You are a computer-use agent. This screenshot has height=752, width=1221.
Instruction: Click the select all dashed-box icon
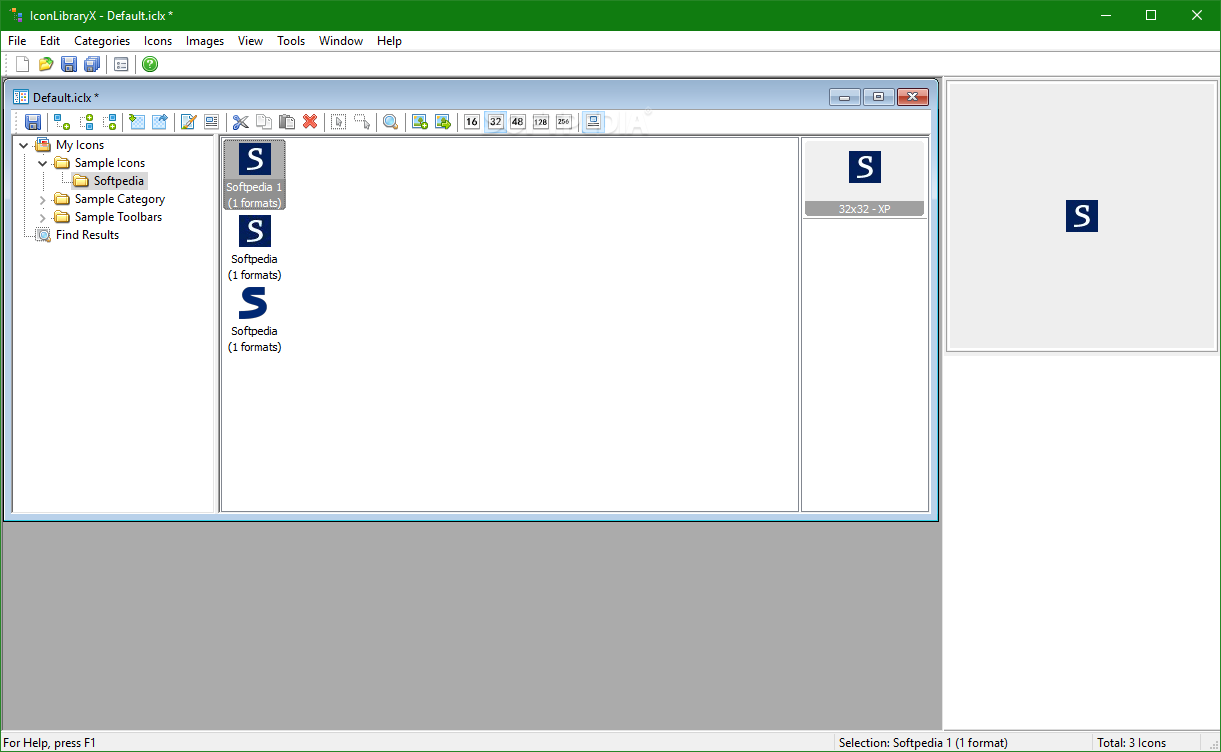[x=339, y=122]
